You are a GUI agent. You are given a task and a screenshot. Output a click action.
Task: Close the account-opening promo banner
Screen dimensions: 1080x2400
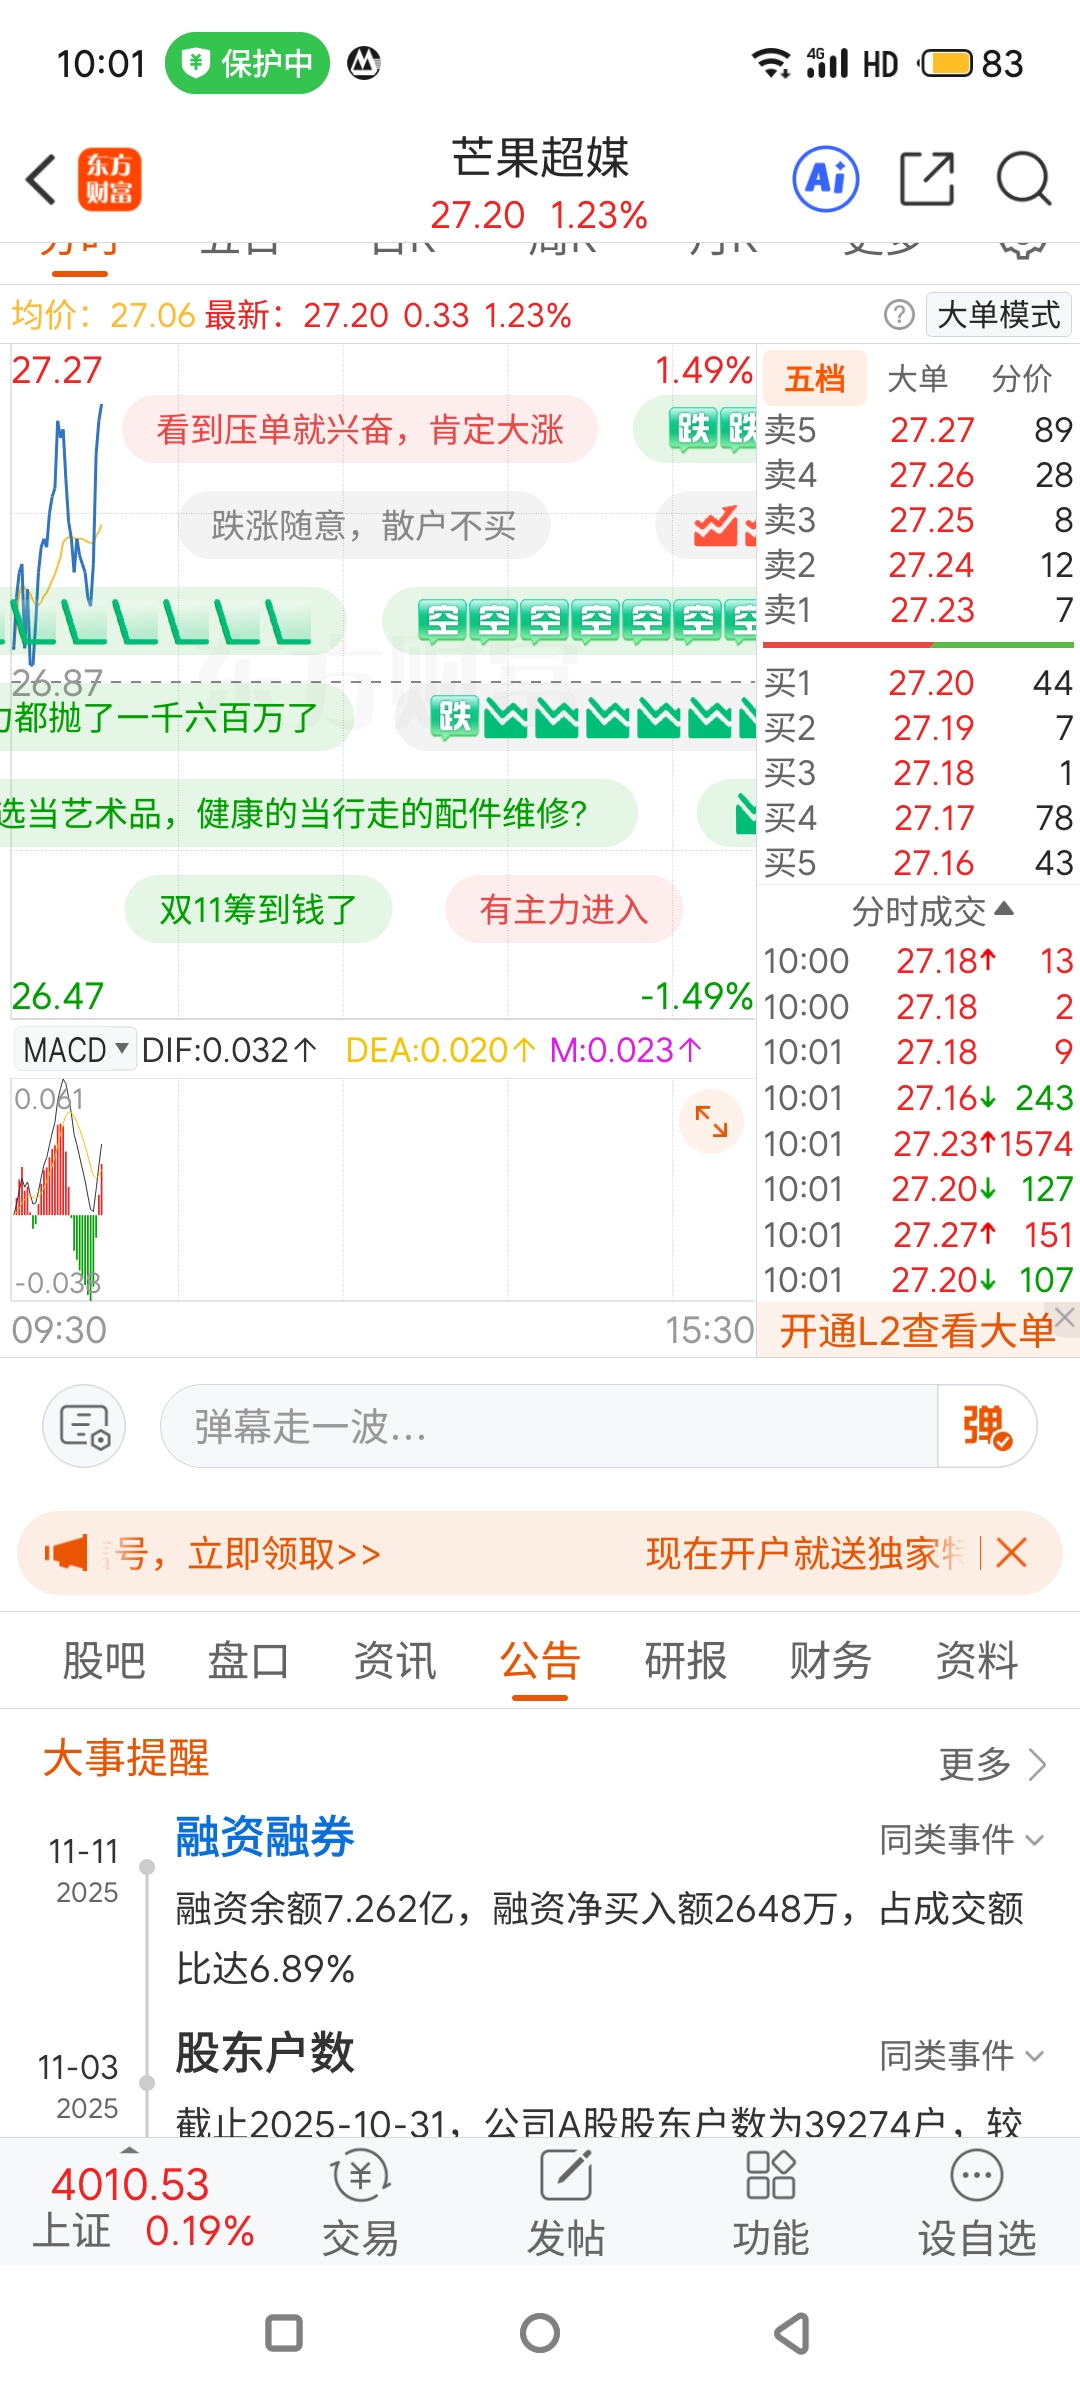pyautogui.click(x=1011, y=1553)
